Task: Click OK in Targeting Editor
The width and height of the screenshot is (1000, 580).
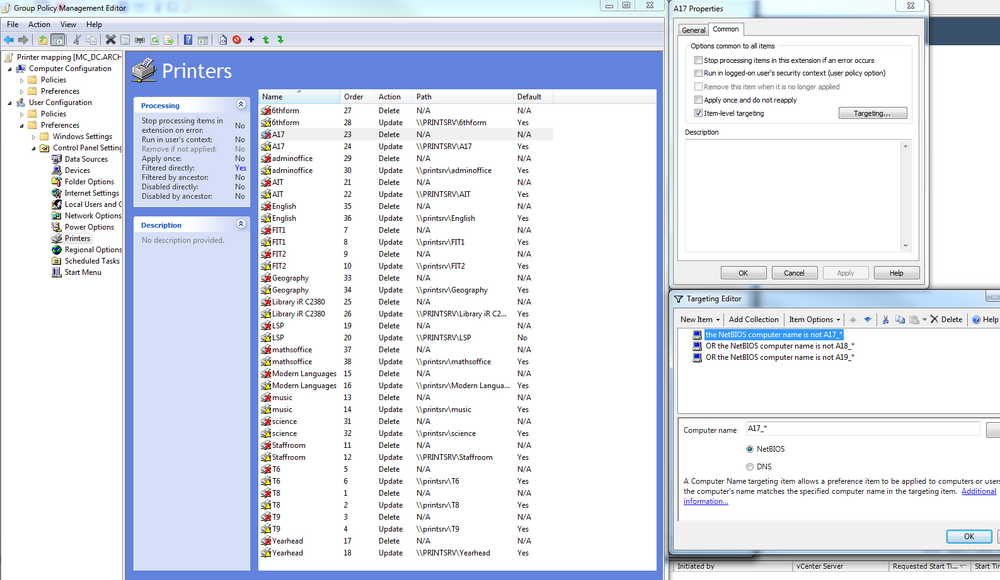Action: point(969,536)
